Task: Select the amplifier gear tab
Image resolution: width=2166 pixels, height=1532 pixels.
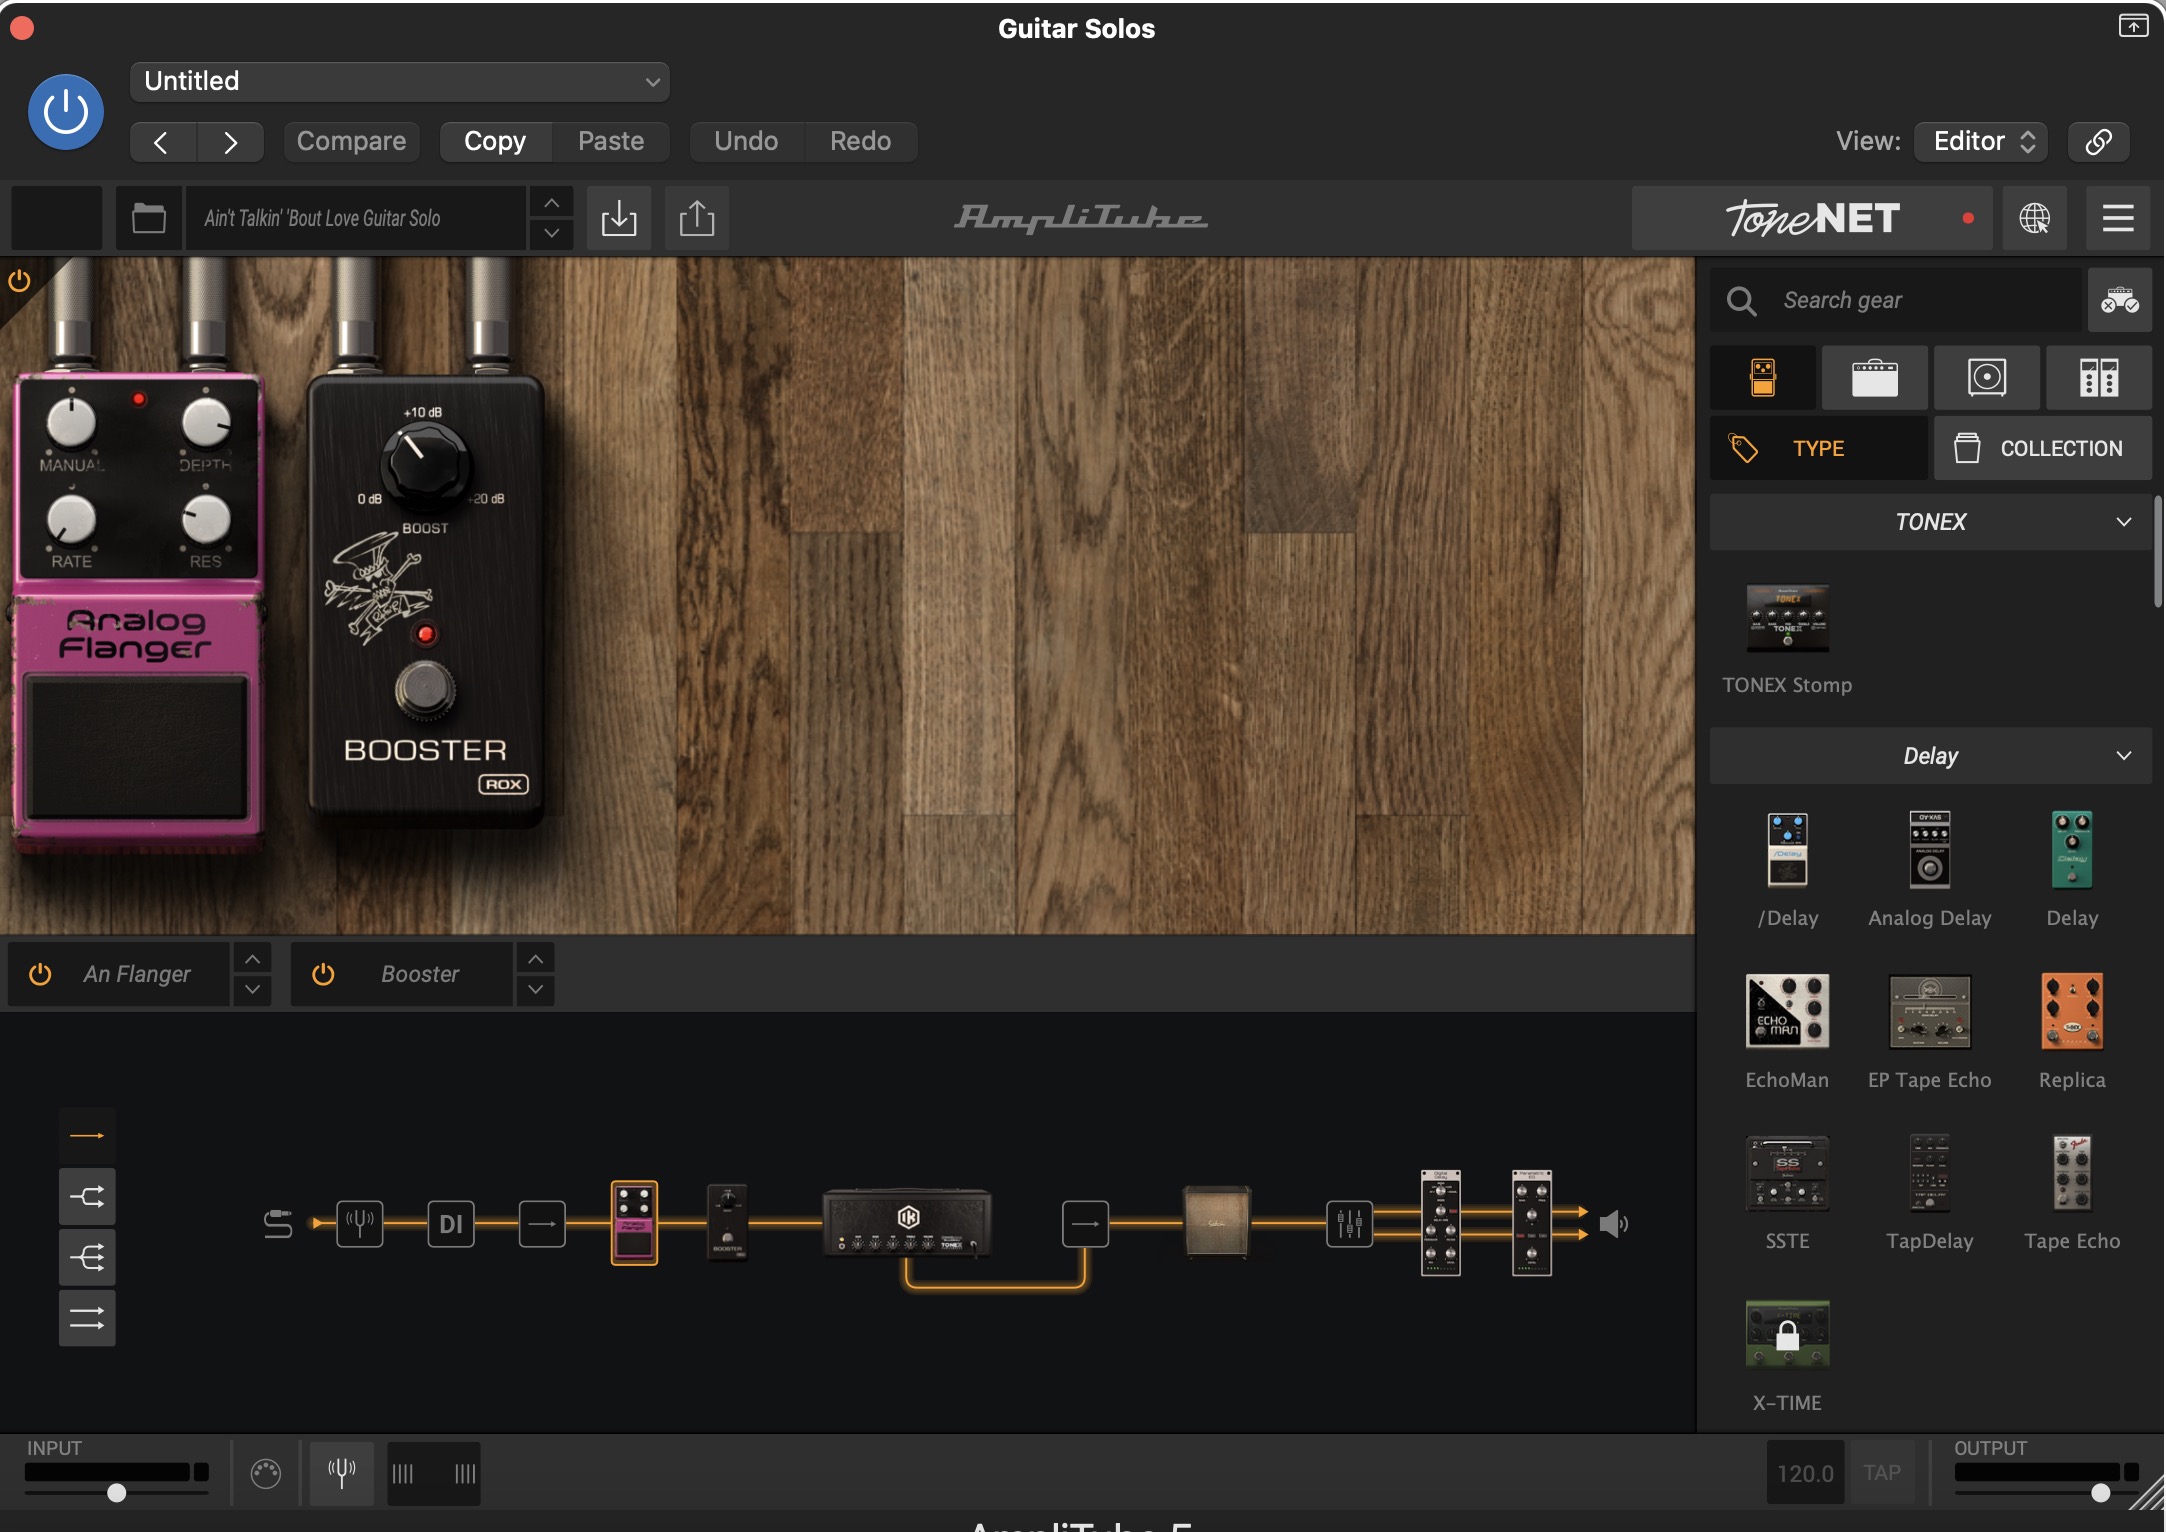Action: click(1875, 378)
